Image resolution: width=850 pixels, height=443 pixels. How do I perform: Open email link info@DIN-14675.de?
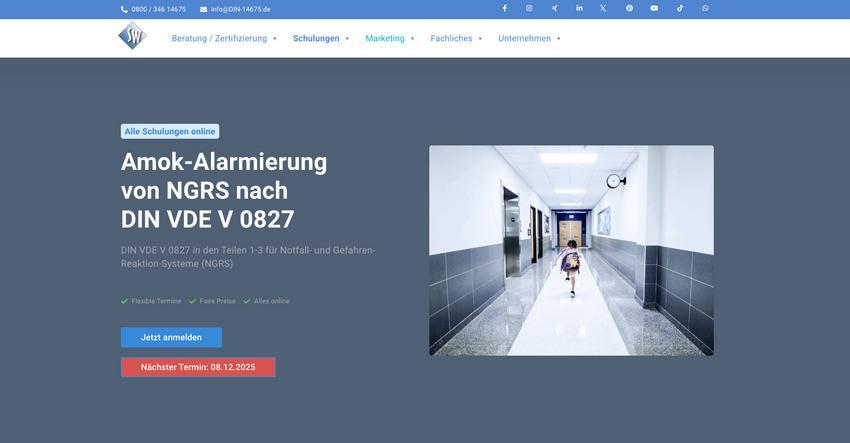pos(241,9)
